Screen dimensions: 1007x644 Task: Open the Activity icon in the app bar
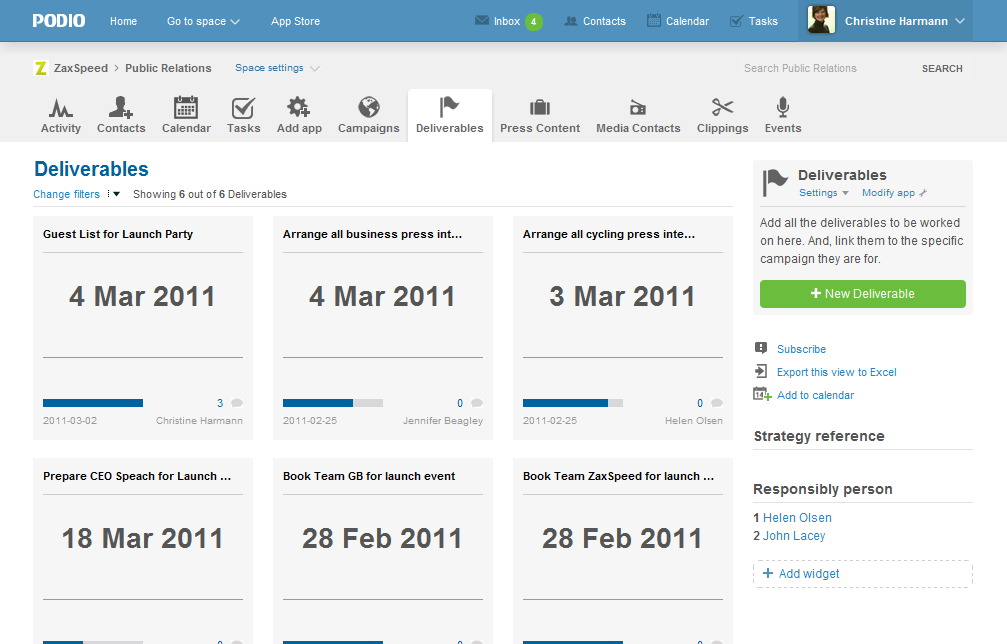pos(61,108)
